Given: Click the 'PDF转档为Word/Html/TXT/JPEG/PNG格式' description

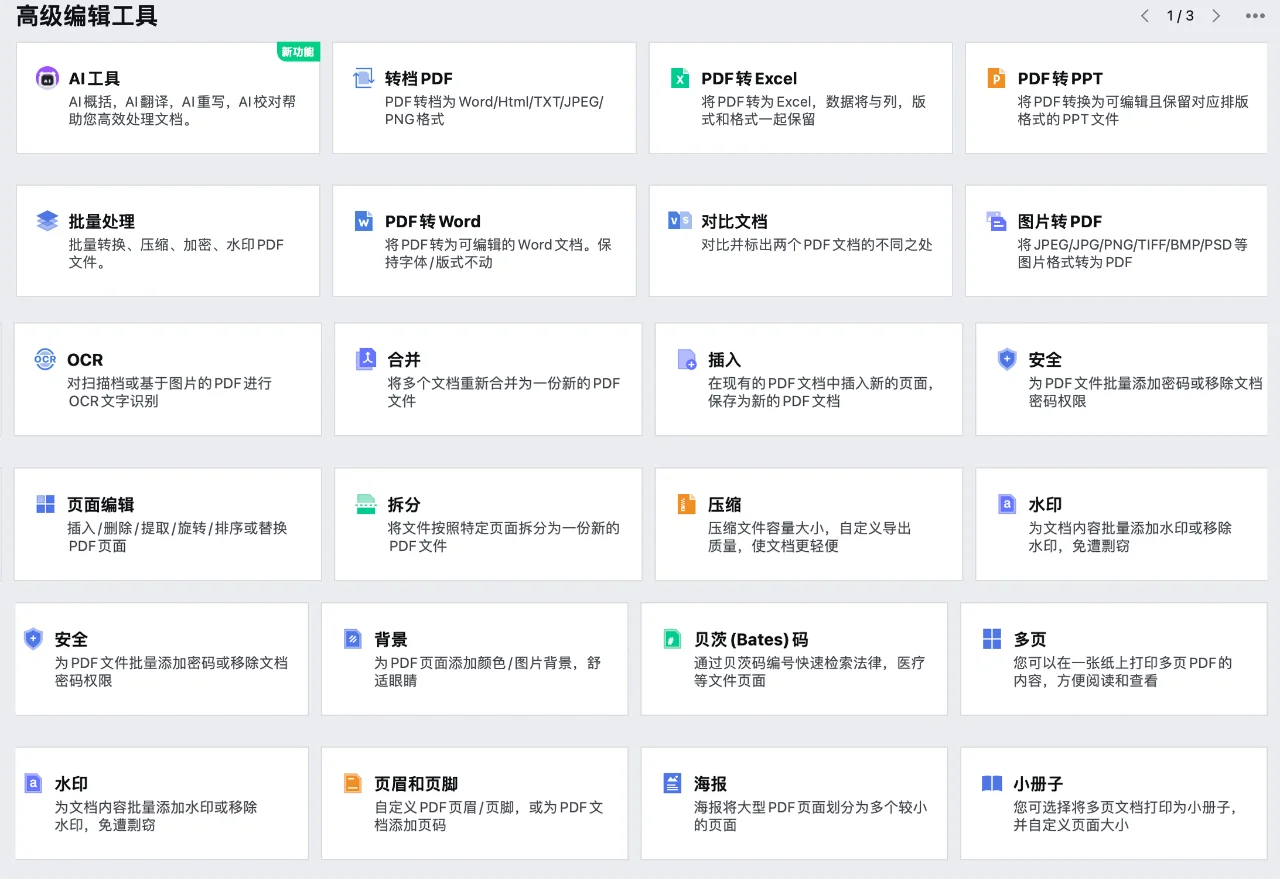Looking at the screenshot, I should (494, 110).
